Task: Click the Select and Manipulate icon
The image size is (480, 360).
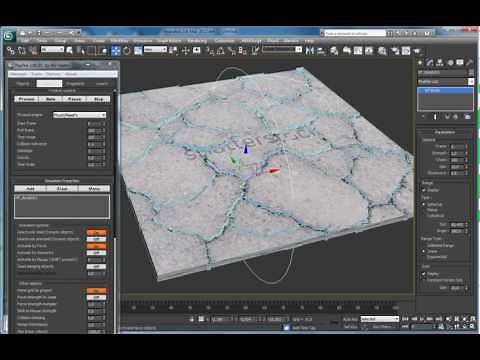Action: (x=185, y=50)
